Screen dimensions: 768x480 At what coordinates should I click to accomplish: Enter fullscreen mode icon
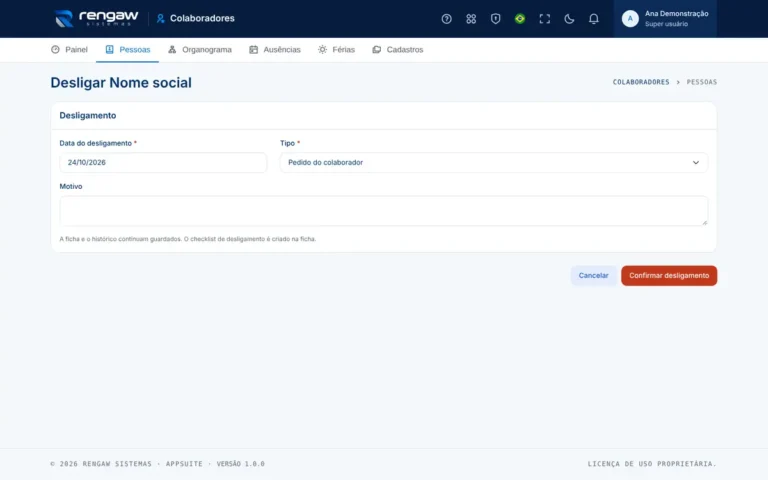click(x=544, y=19)
